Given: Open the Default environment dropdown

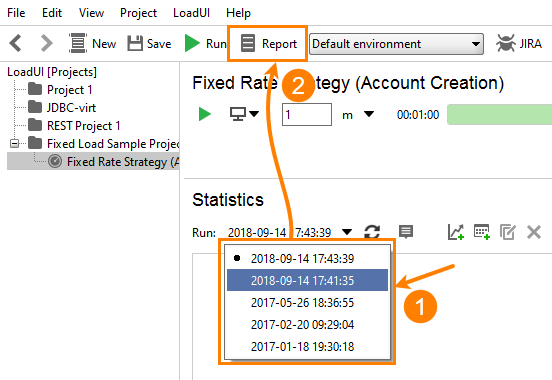Looking at the screenshot, I should click(396, 44).
